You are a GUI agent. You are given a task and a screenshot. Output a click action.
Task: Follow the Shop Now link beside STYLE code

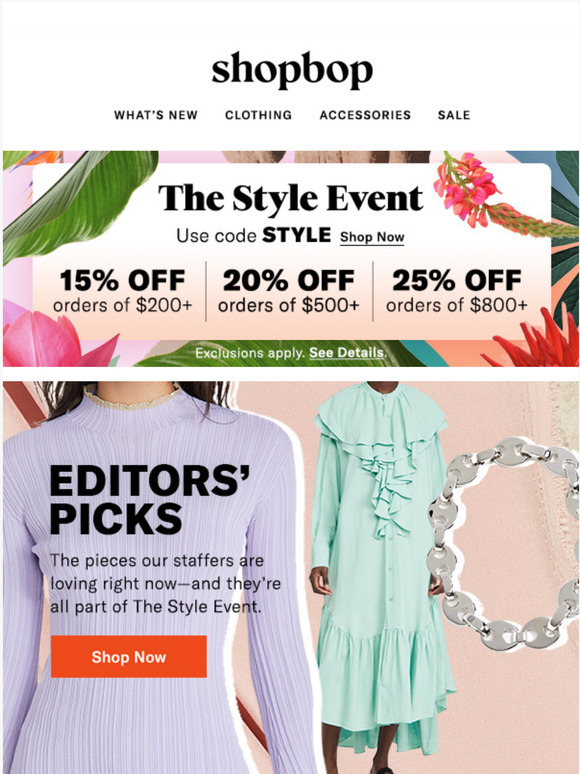click(x=372, y=237)
